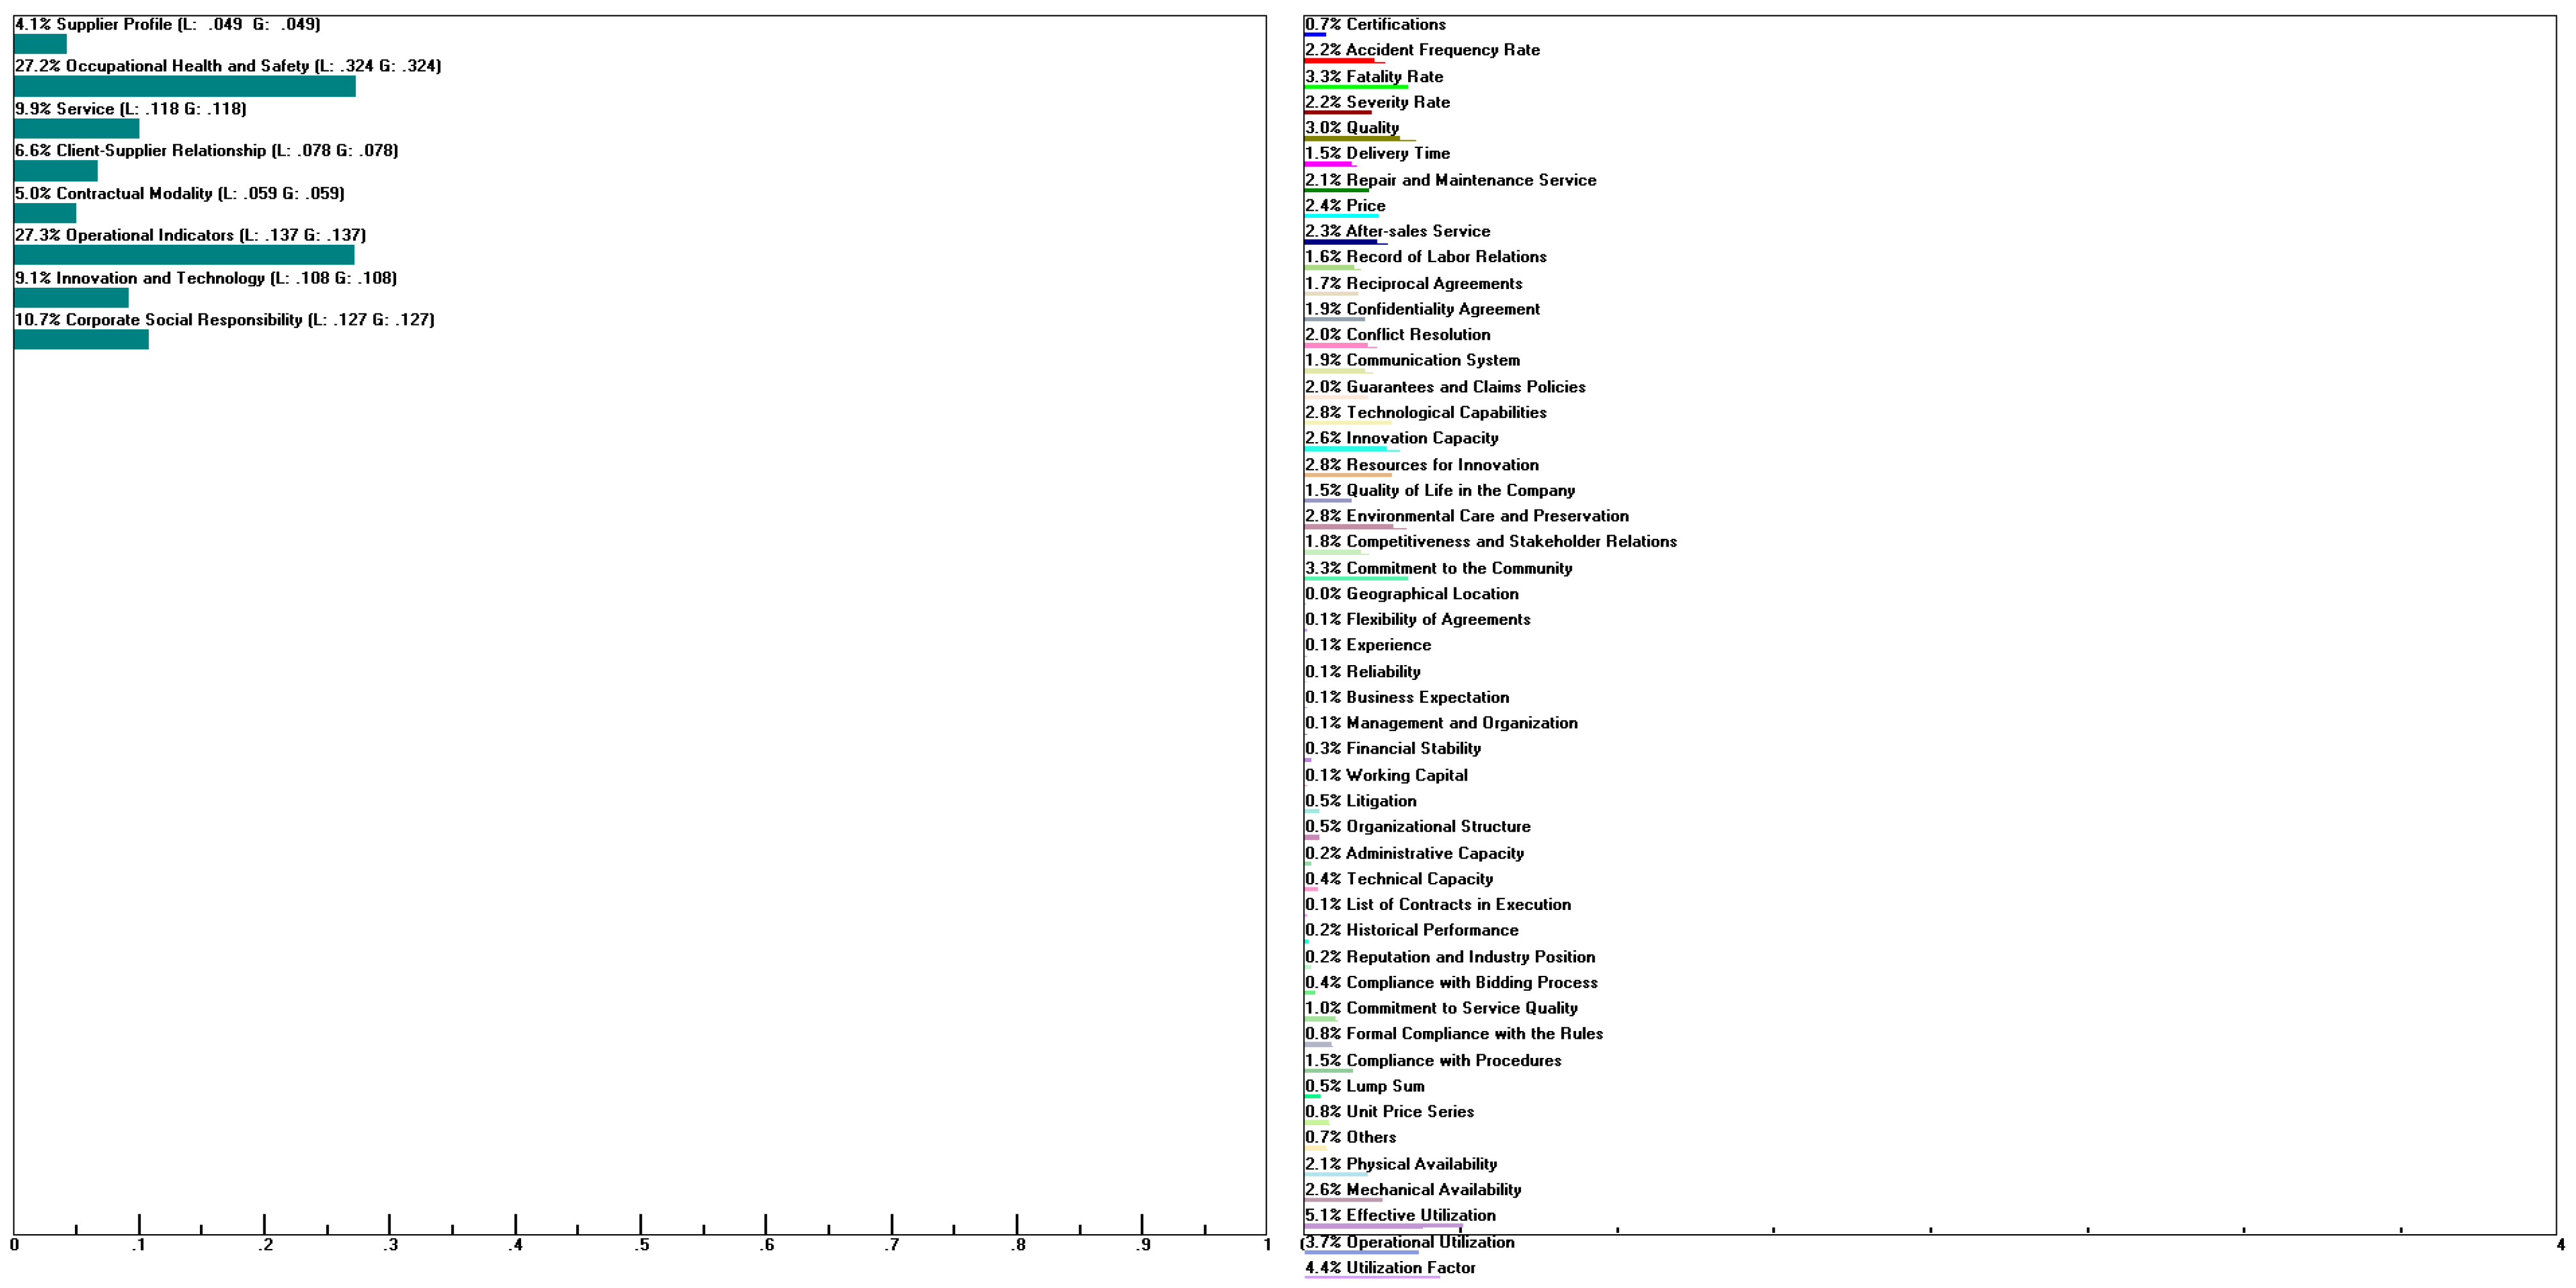Click the .5 mark on left axis

point(641,1245)
